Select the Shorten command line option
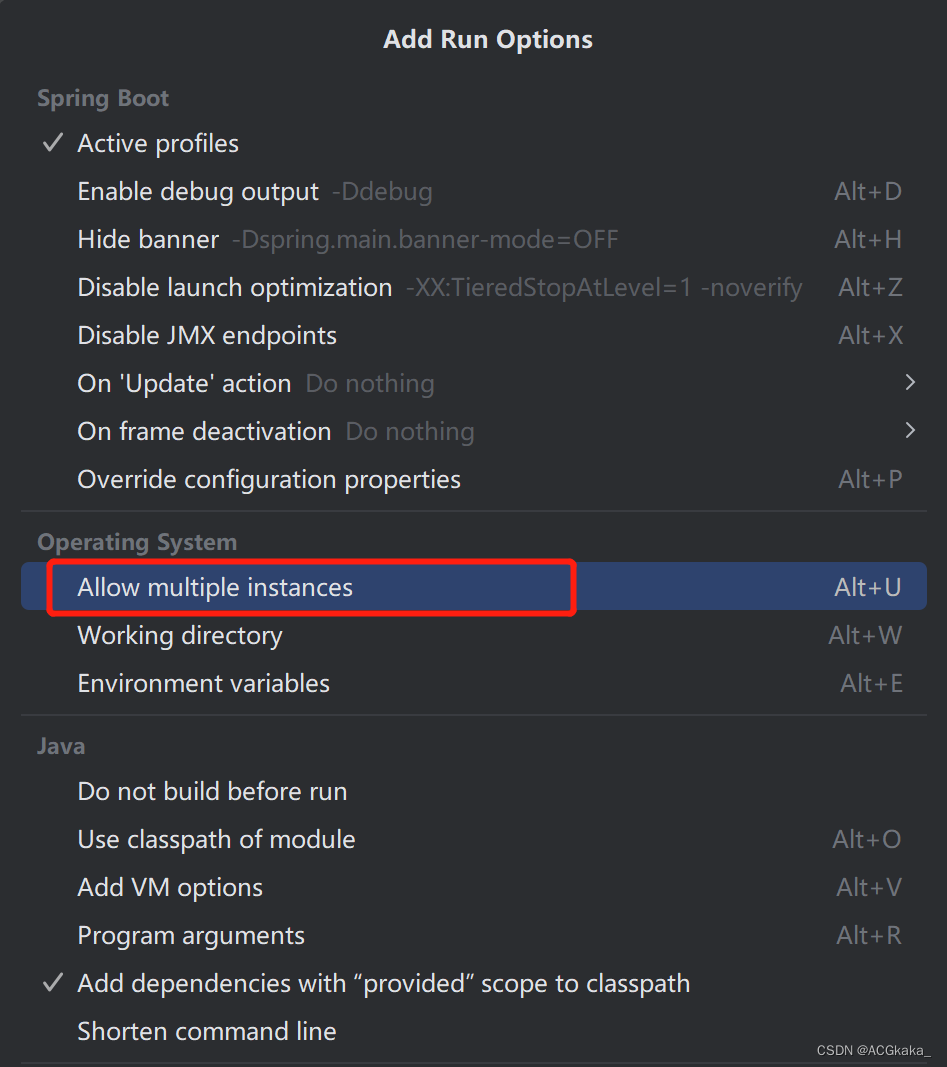947x1067 pixels. click(206, 1031)
